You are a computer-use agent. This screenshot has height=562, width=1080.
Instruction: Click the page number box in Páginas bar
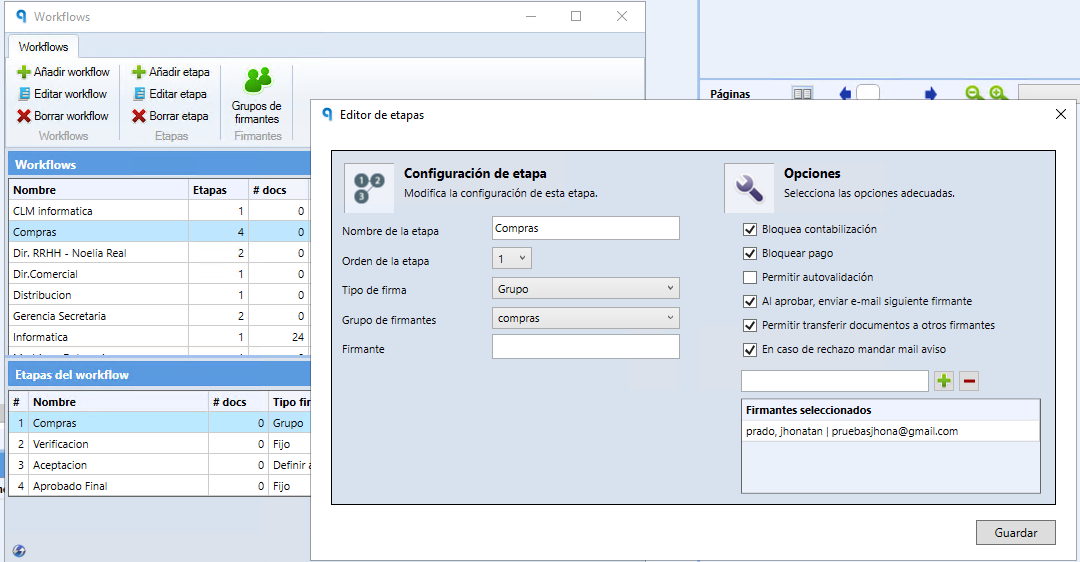pyautogui.click(x=868, y=93)
